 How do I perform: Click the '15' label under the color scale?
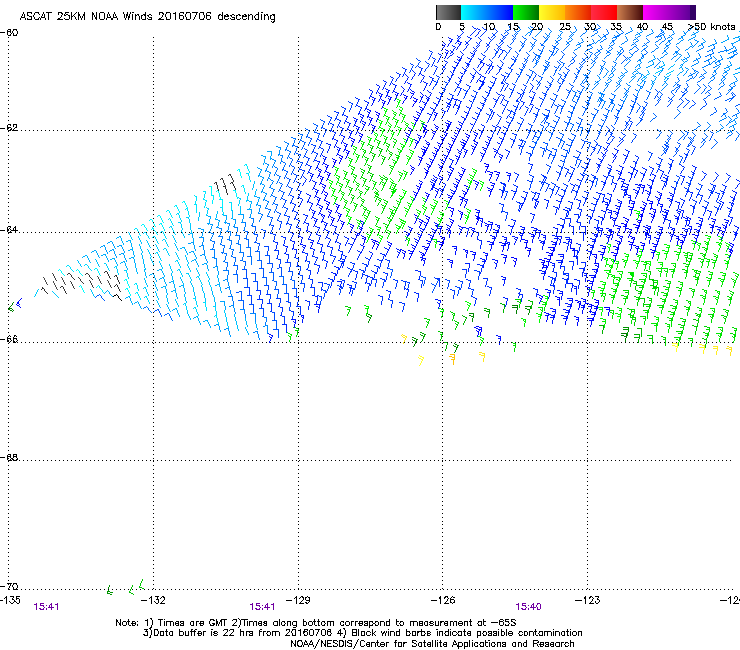tap(513, 27)
